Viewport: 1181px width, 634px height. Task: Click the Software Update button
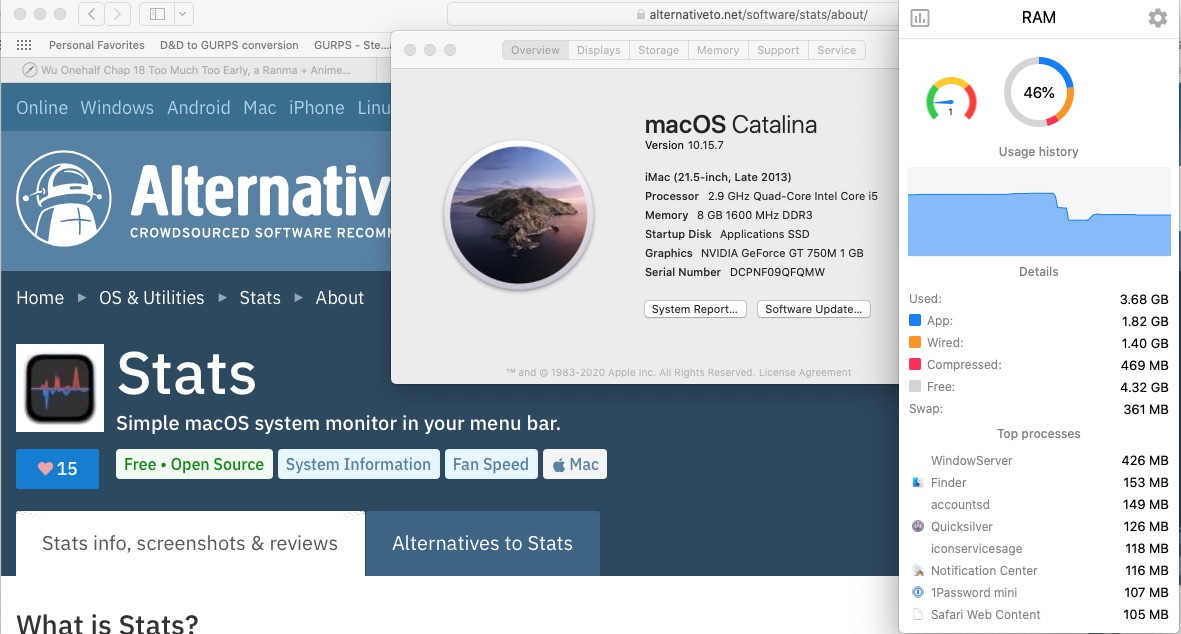813,309
